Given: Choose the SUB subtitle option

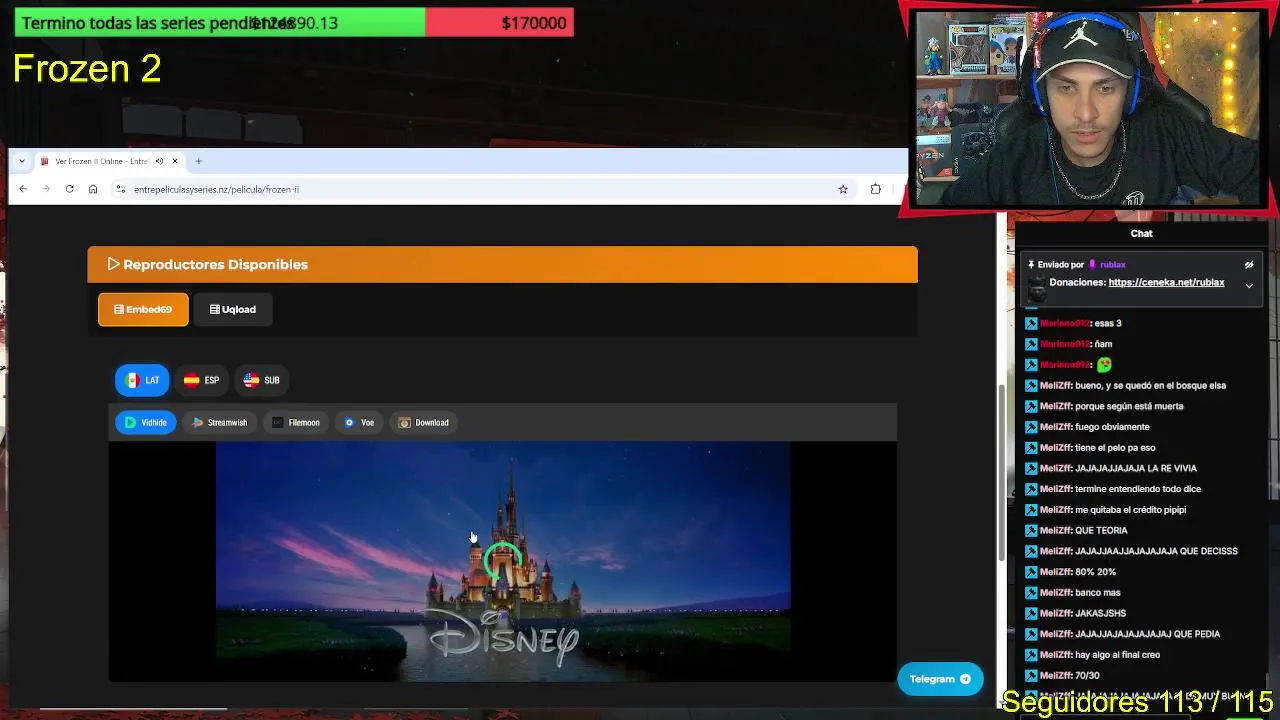Looking at the screenshot, I should coord(262,380).
